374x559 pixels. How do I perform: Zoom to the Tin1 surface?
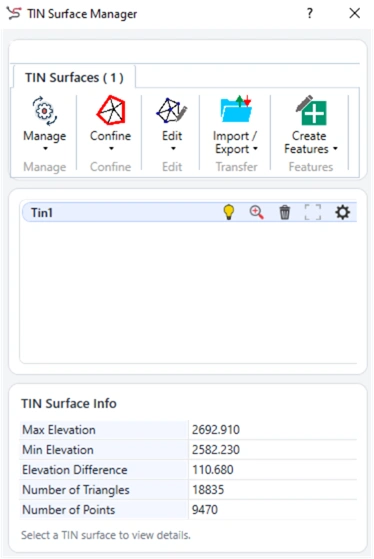pyautogui.click(x=256, y=212)
